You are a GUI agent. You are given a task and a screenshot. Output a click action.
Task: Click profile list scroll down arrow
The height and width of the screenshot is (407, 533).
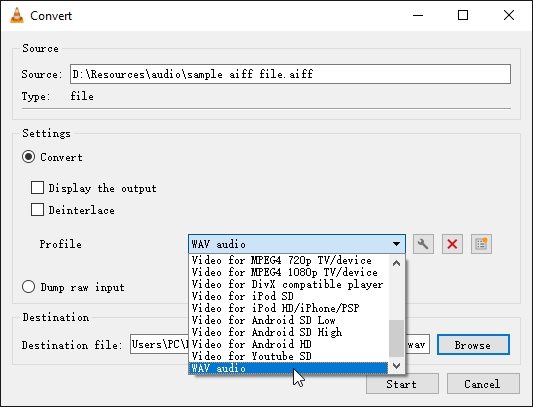click(x=396, y=366)
